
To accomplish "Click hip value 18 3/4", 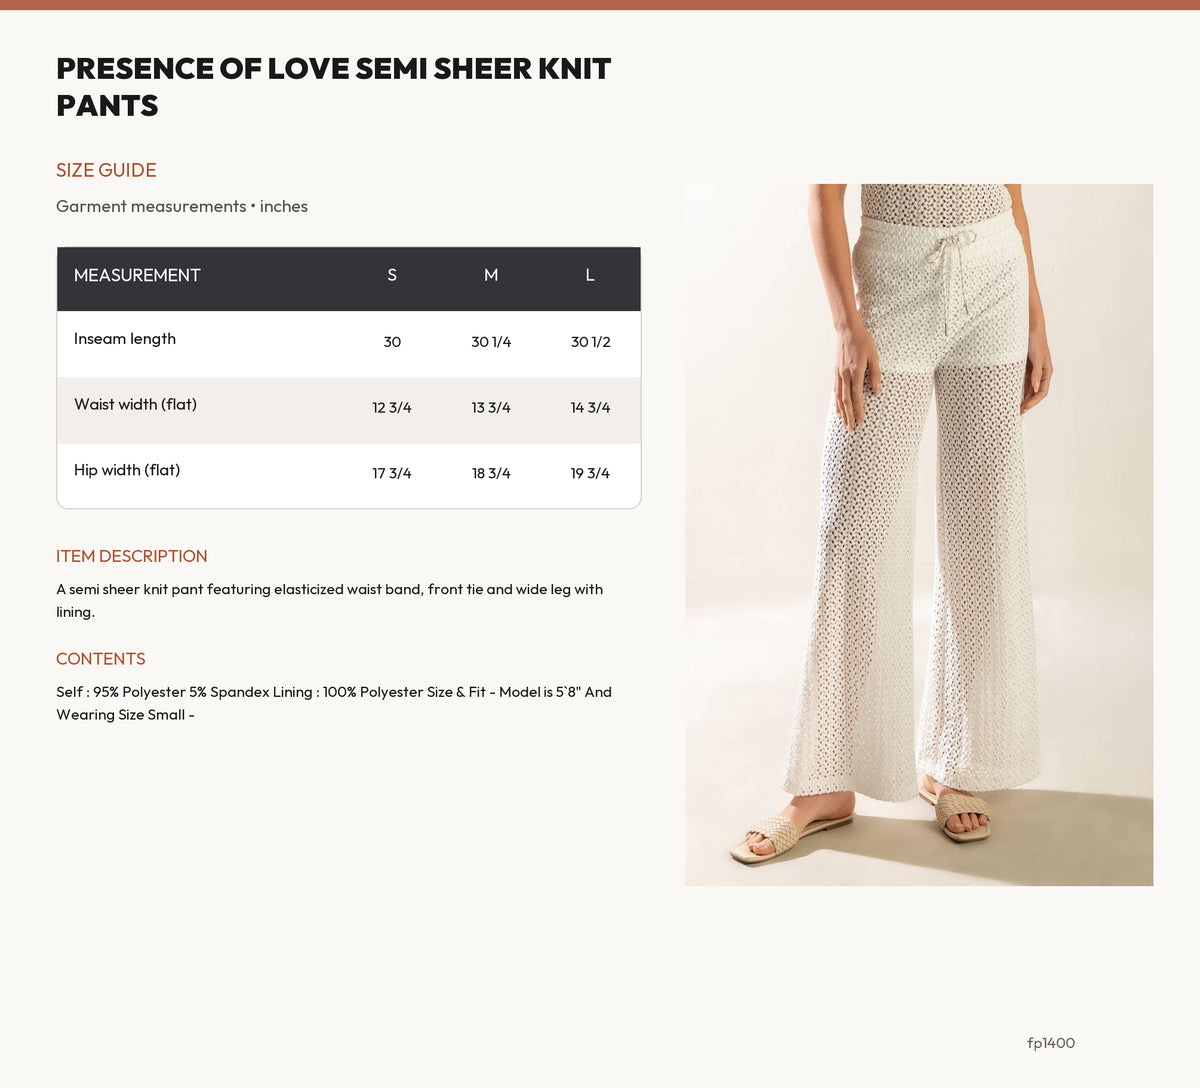I will point(491,474).
